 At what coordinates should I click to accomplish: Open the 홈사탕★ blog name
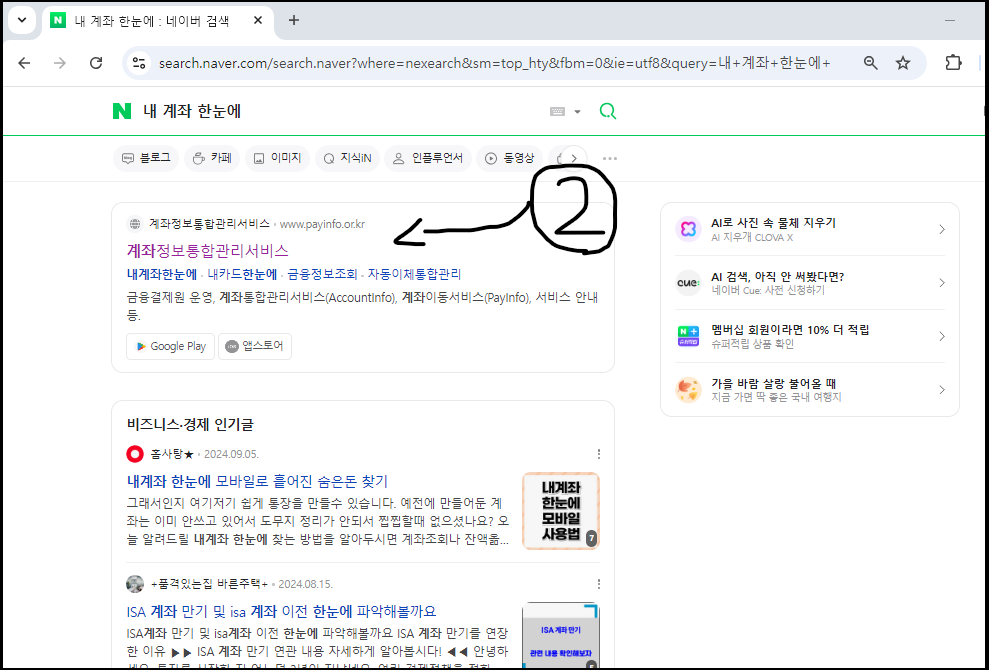tap(172, 454)
